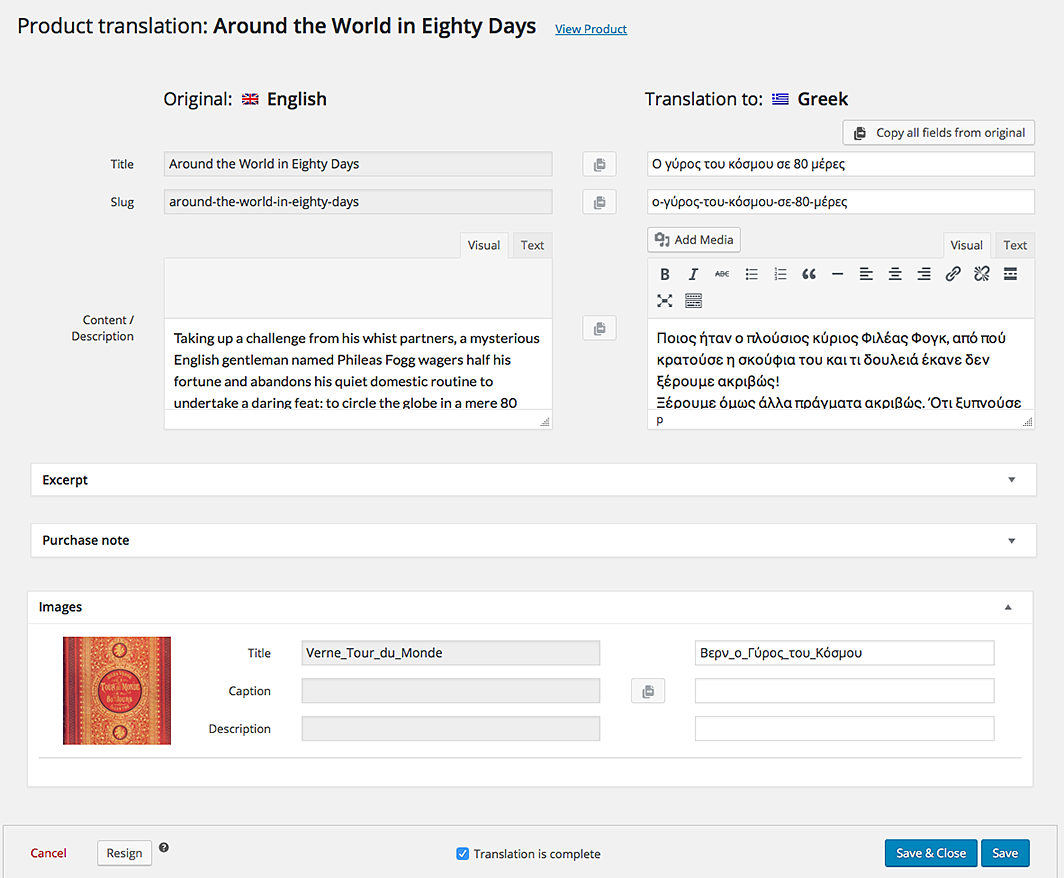Start a bulleted list in the editor
Viewport: 1064px width, 878px height.
pos(751,274)
